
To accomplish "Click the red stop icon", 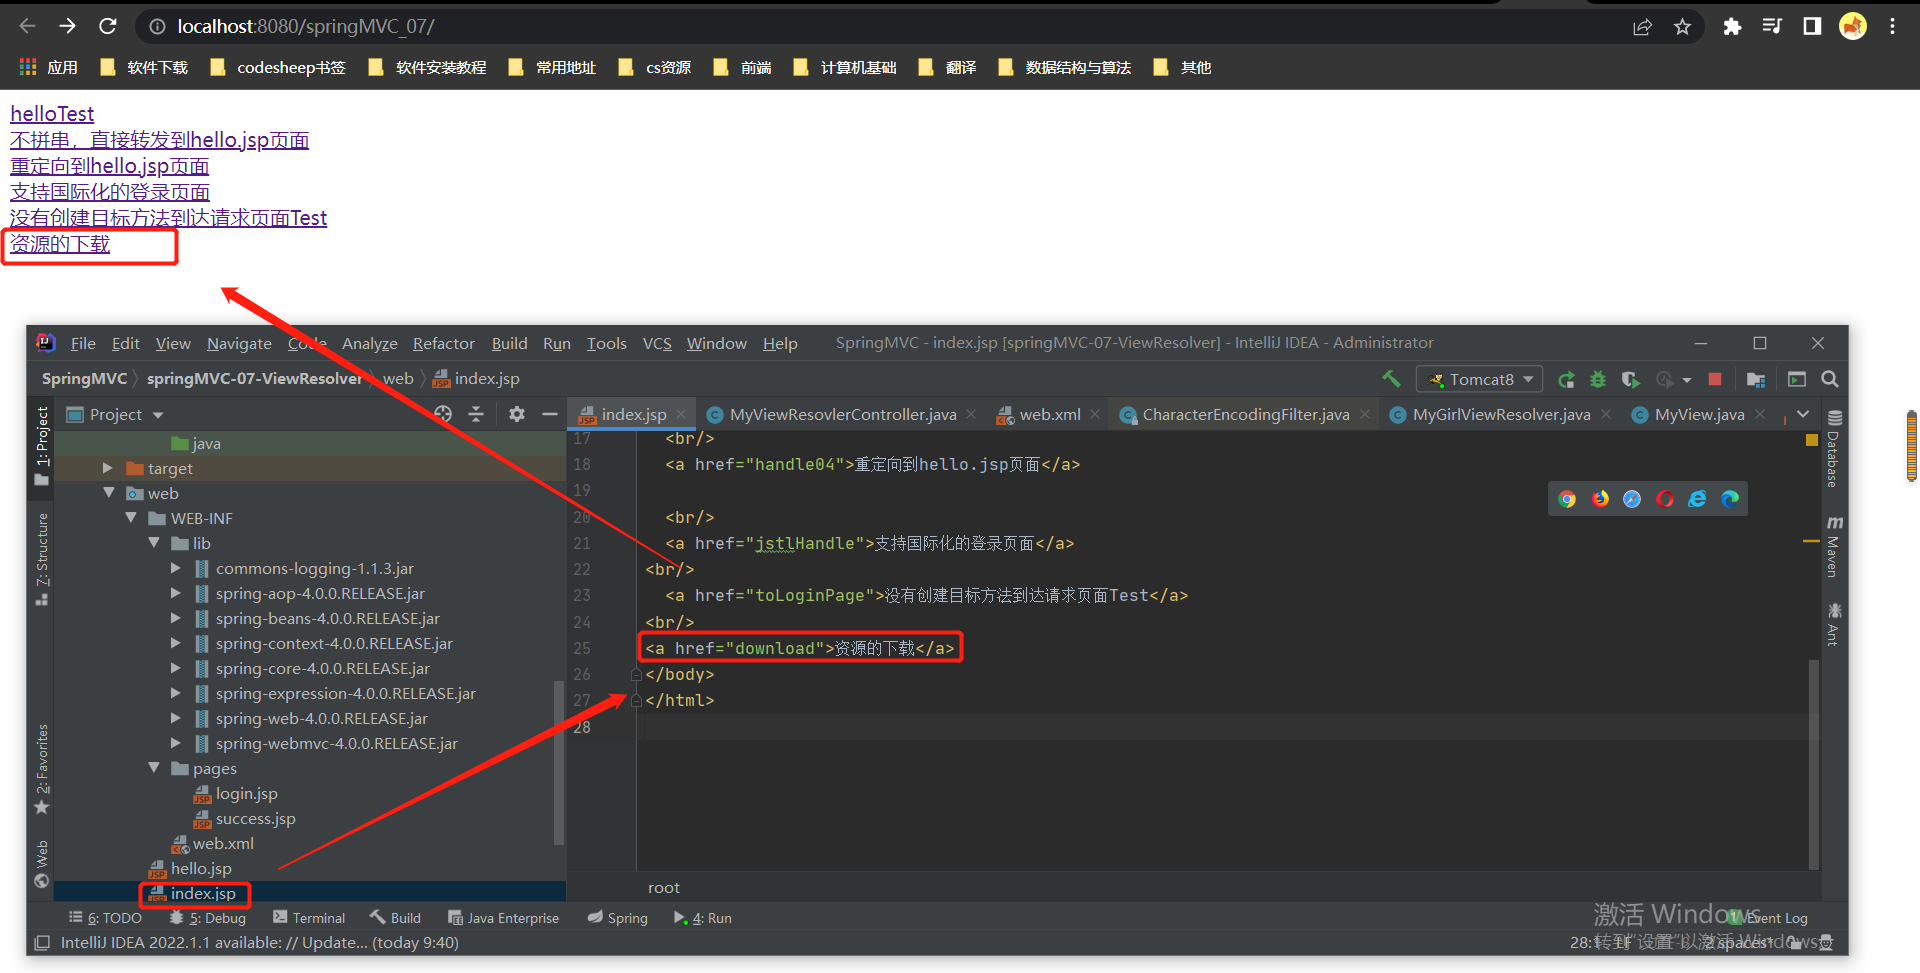I will point(1715,379).
